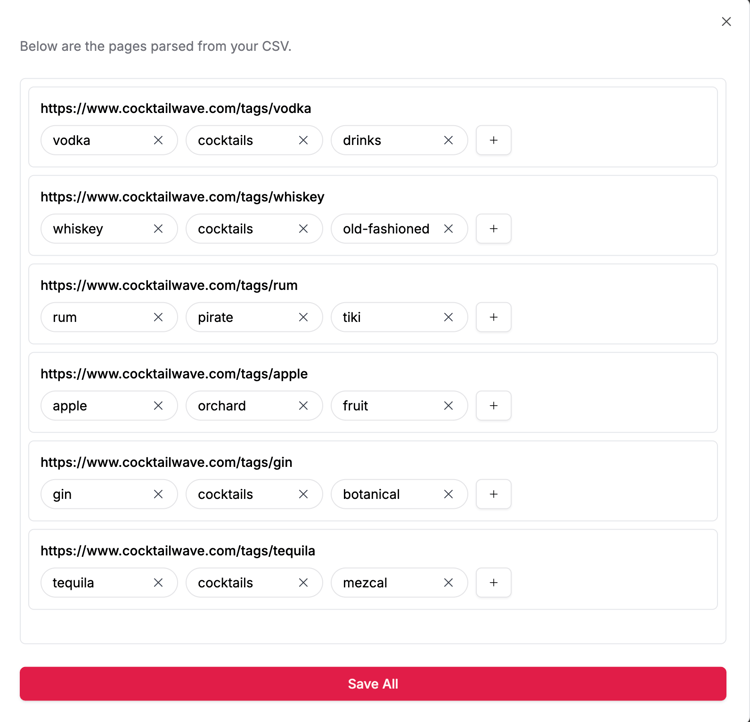Add a tag to the apple page
This screenshot has height=722, width=750.
click(x=493, y=406)
